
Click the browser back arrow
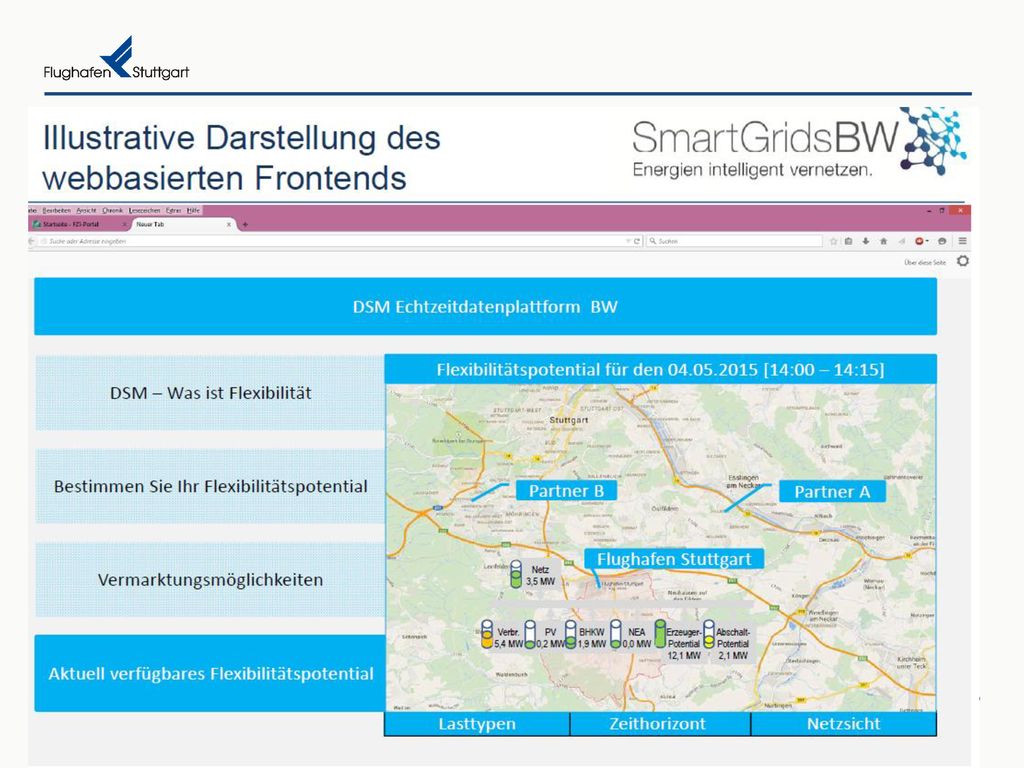click(x=31, y=241)
